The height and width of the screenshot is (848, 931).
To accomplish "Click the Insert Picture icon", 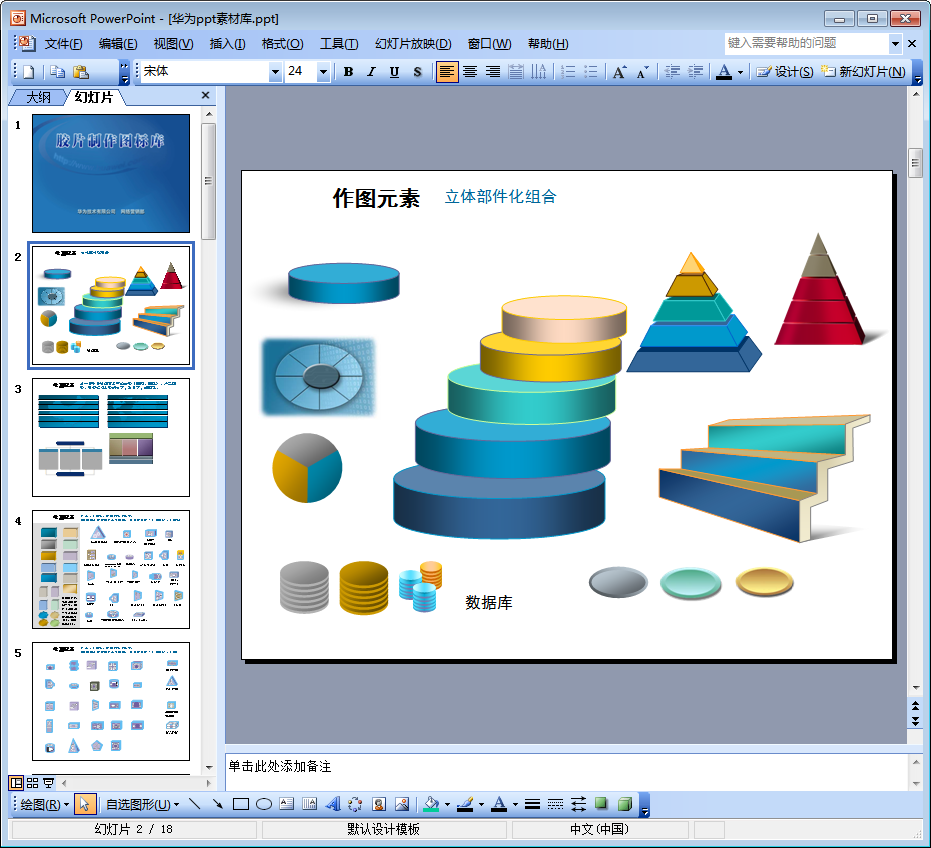I will pyautogui.click(x=402, y=804).
